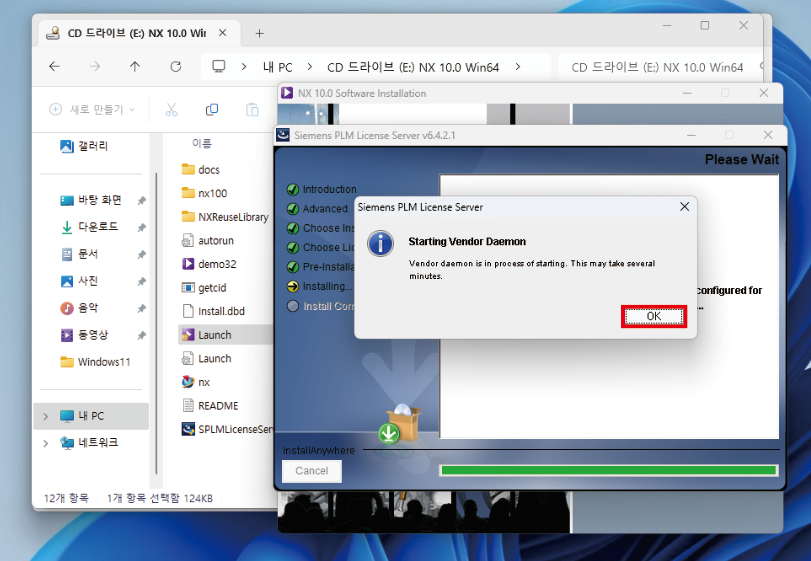This screenshot has width=811, height=561.
Task: Select the nx icon file
Action: pyautogui.click(x=196, y=382)
